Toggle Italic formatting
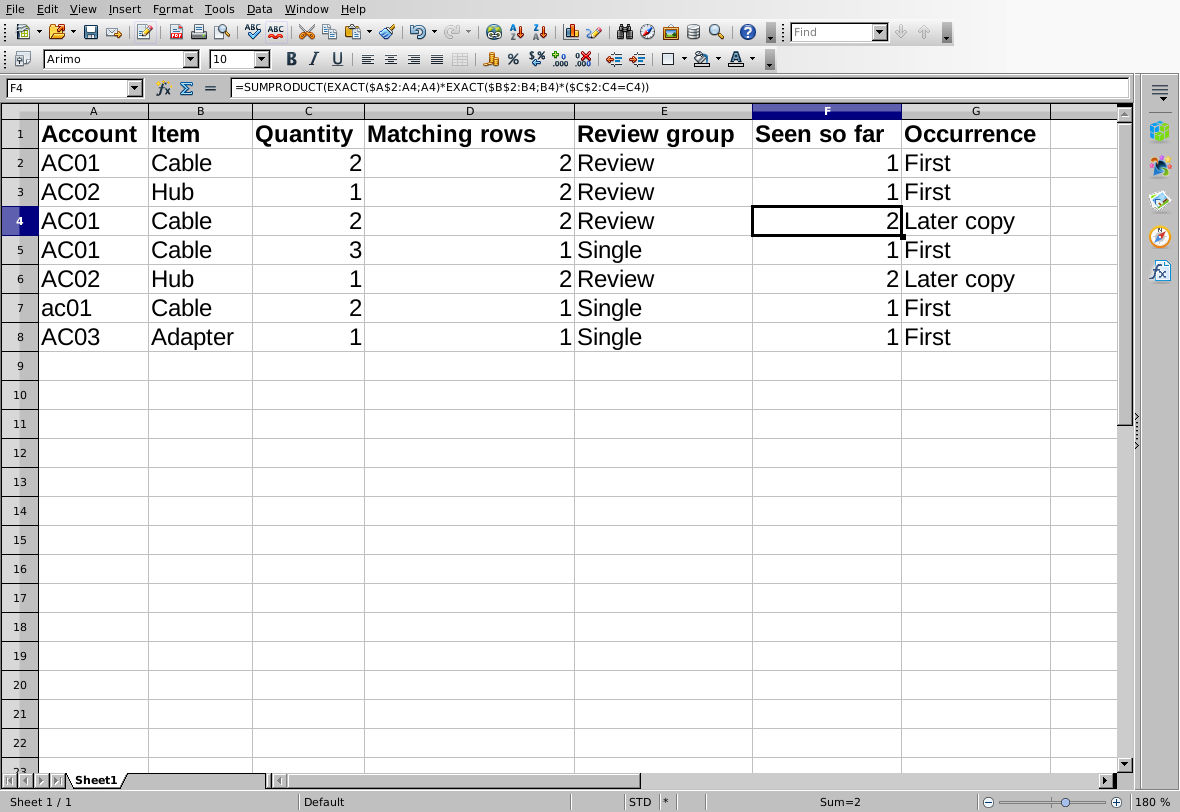This screenshot has height=812, width=1180. click(314, 59)
